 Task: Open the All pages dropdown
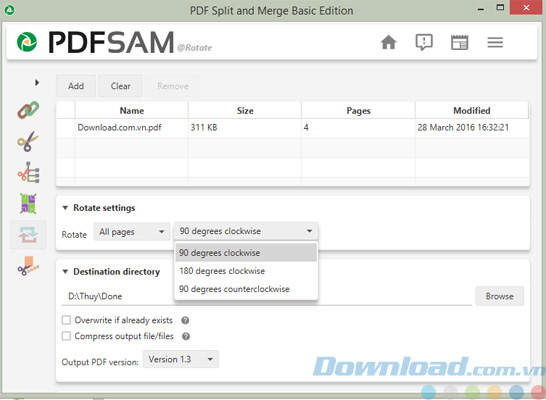[x=132, y=232]
